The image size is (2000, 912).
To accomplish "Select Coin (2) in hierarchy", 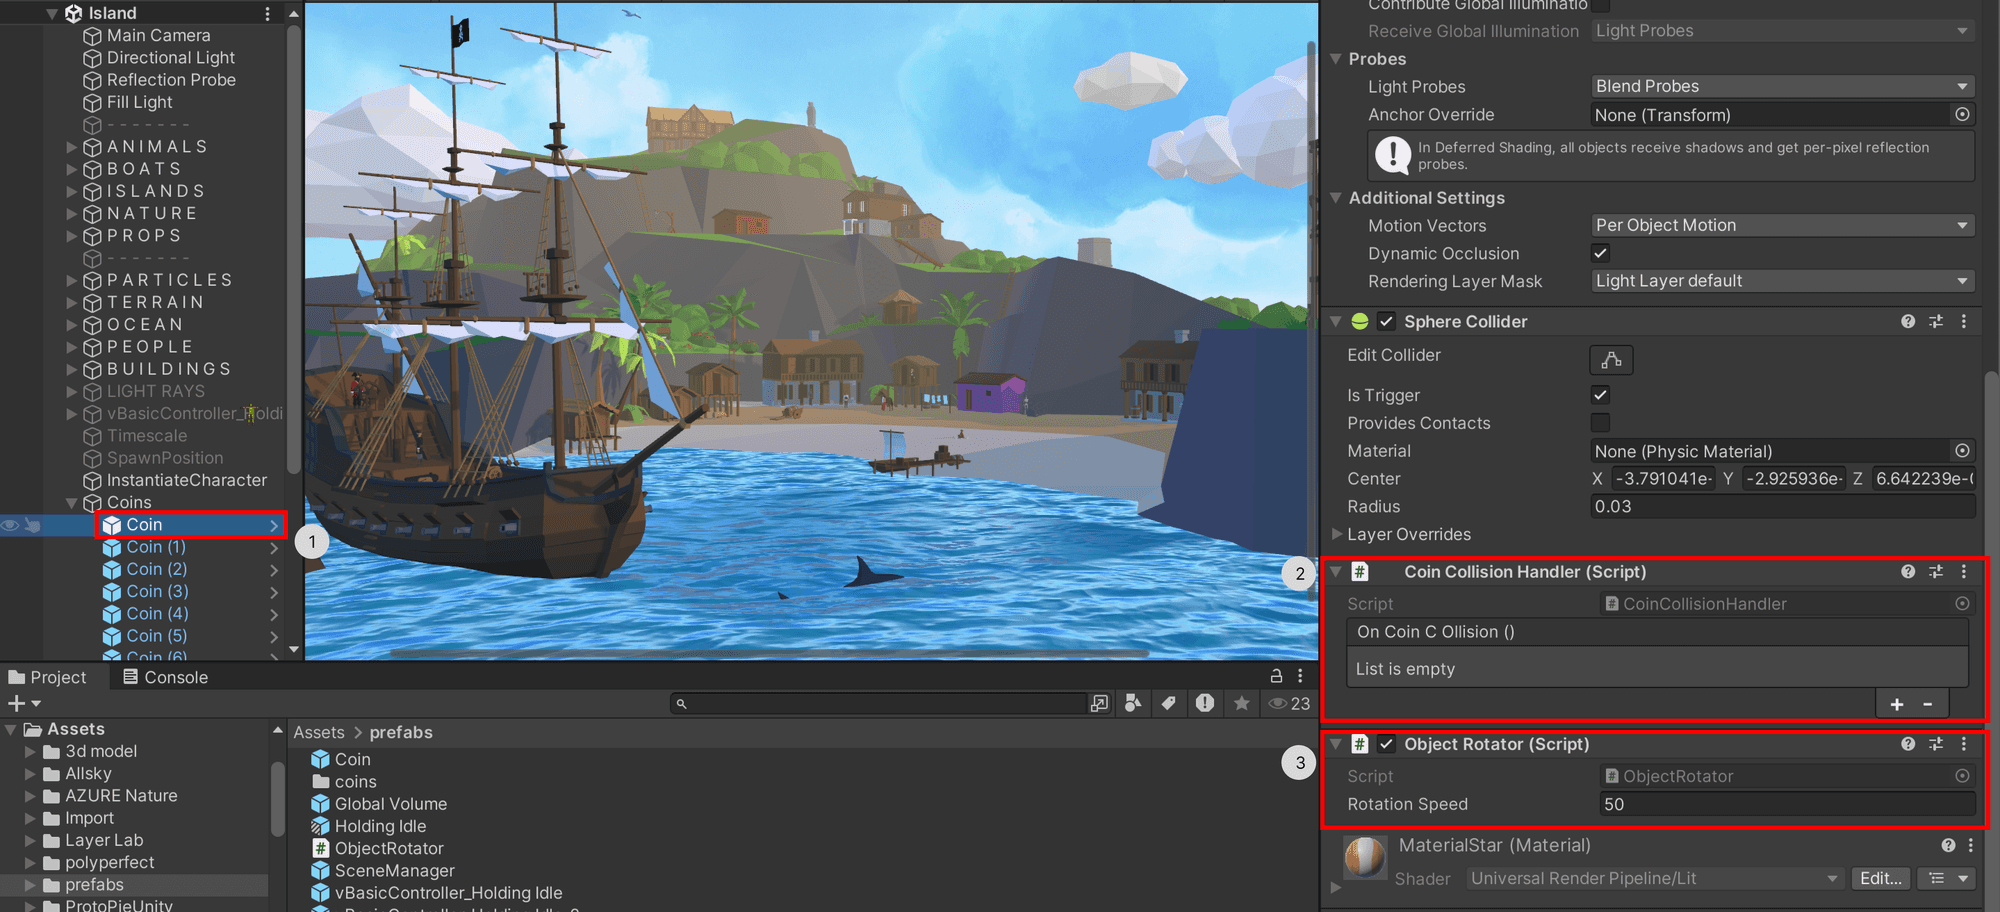I will tap(156, 569).
